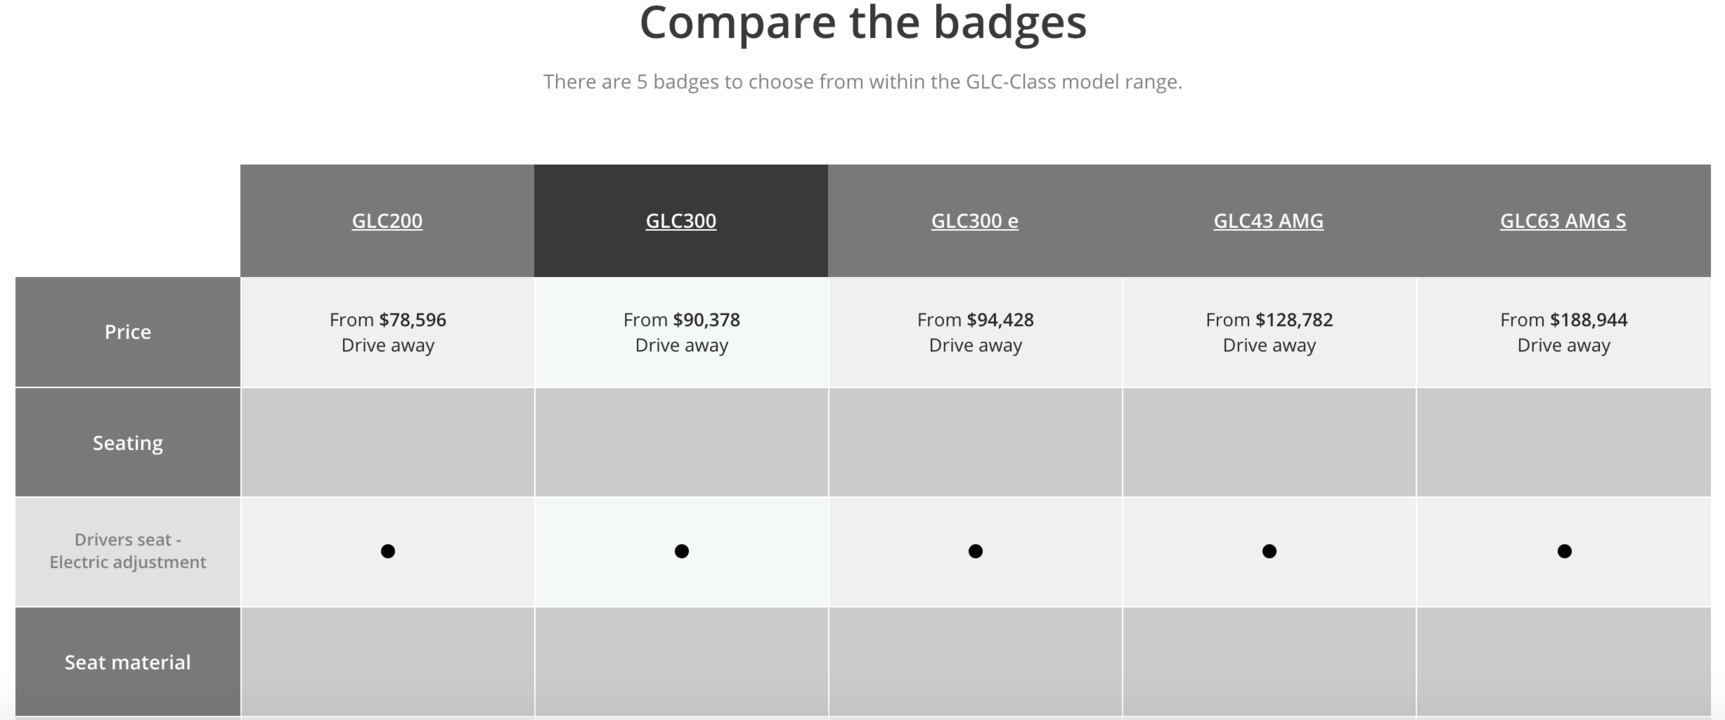
Task: Click the electric seat dot under GLC200
Action: 388,551
